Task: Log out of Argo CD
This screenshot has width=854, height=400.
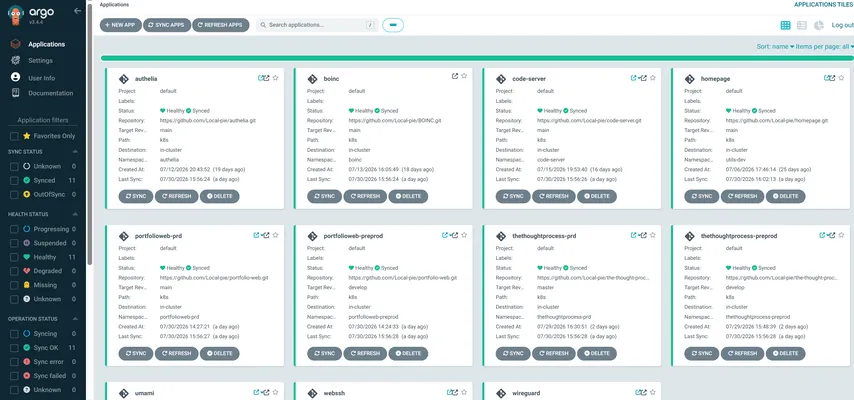Action: (843, 25)
